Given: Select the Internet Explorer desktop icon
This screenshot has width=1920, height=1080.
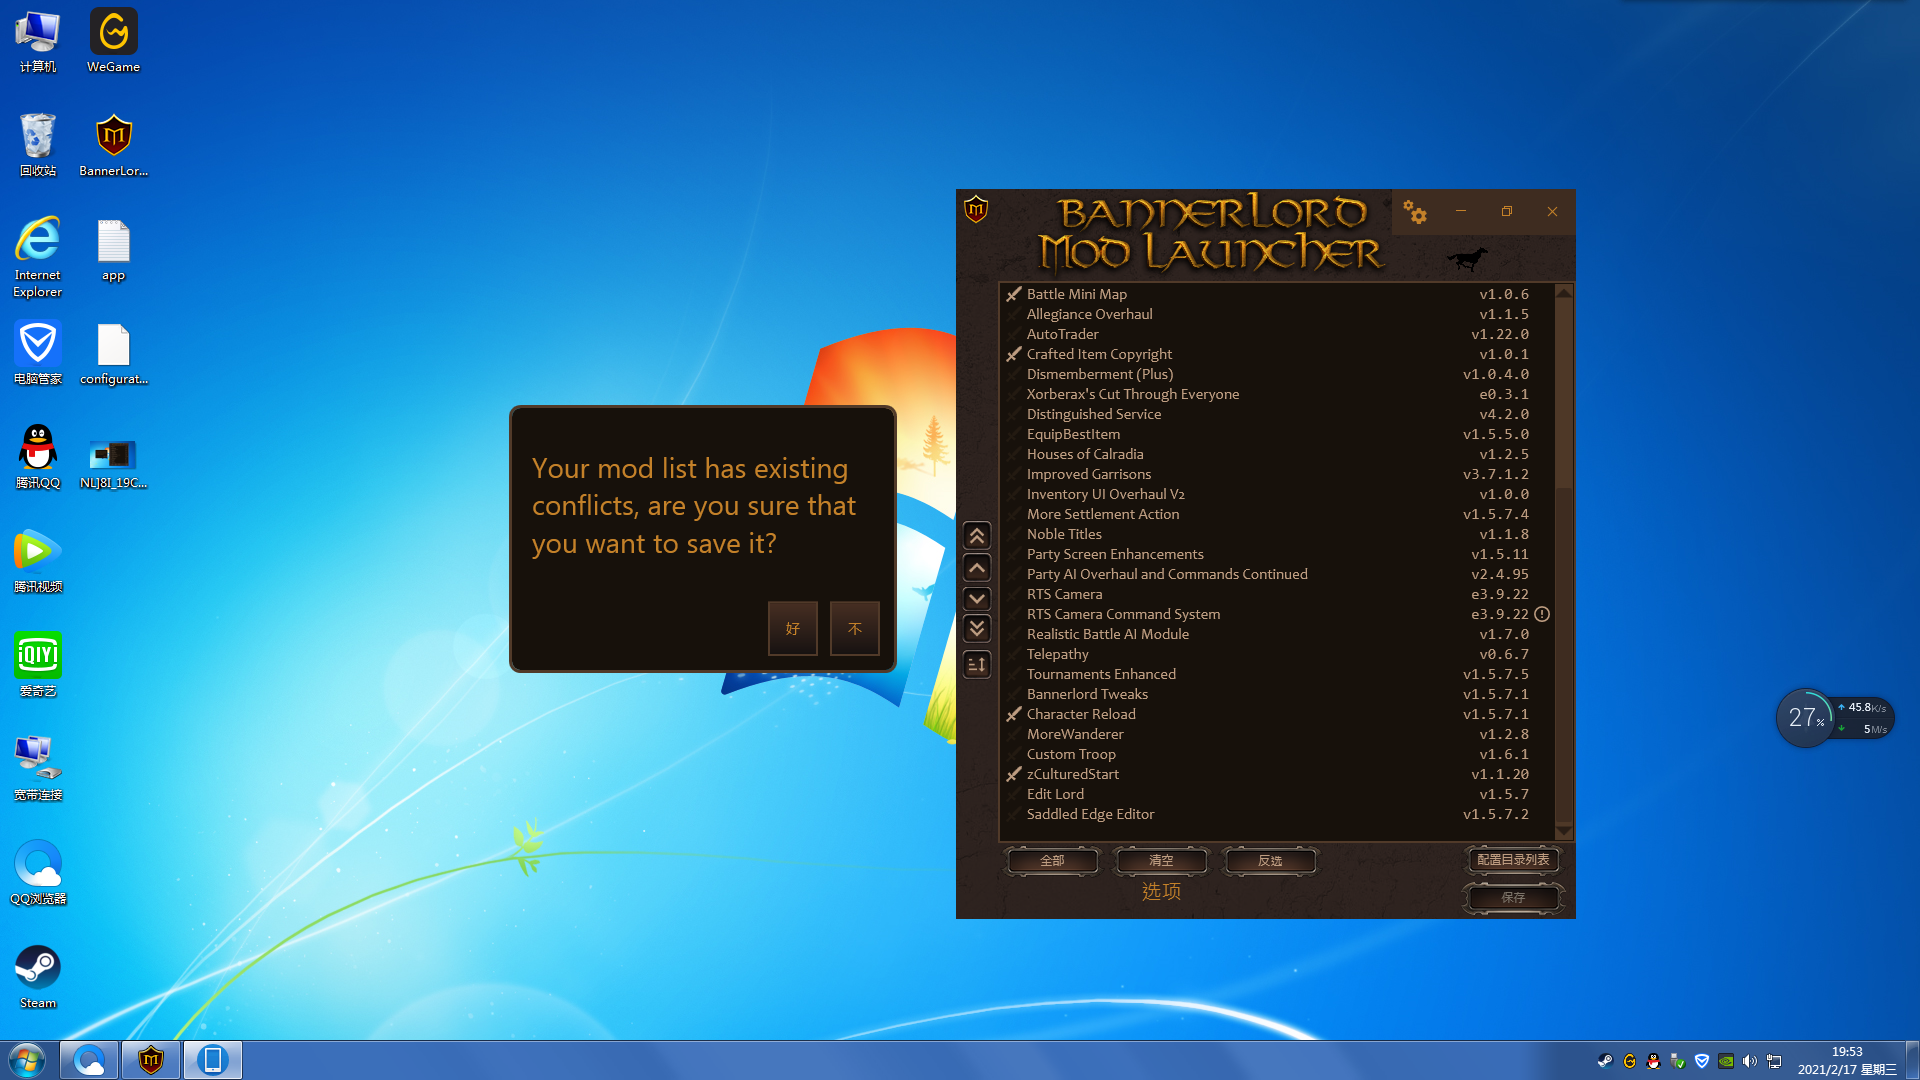Looking at the screenshot, I should 38,257.
